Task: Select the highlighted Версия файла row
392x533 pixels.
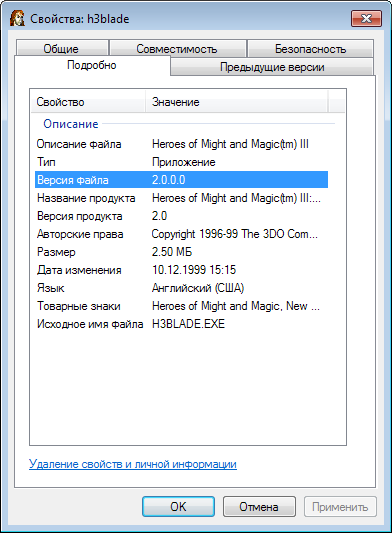Action: [x=182, y=179]
